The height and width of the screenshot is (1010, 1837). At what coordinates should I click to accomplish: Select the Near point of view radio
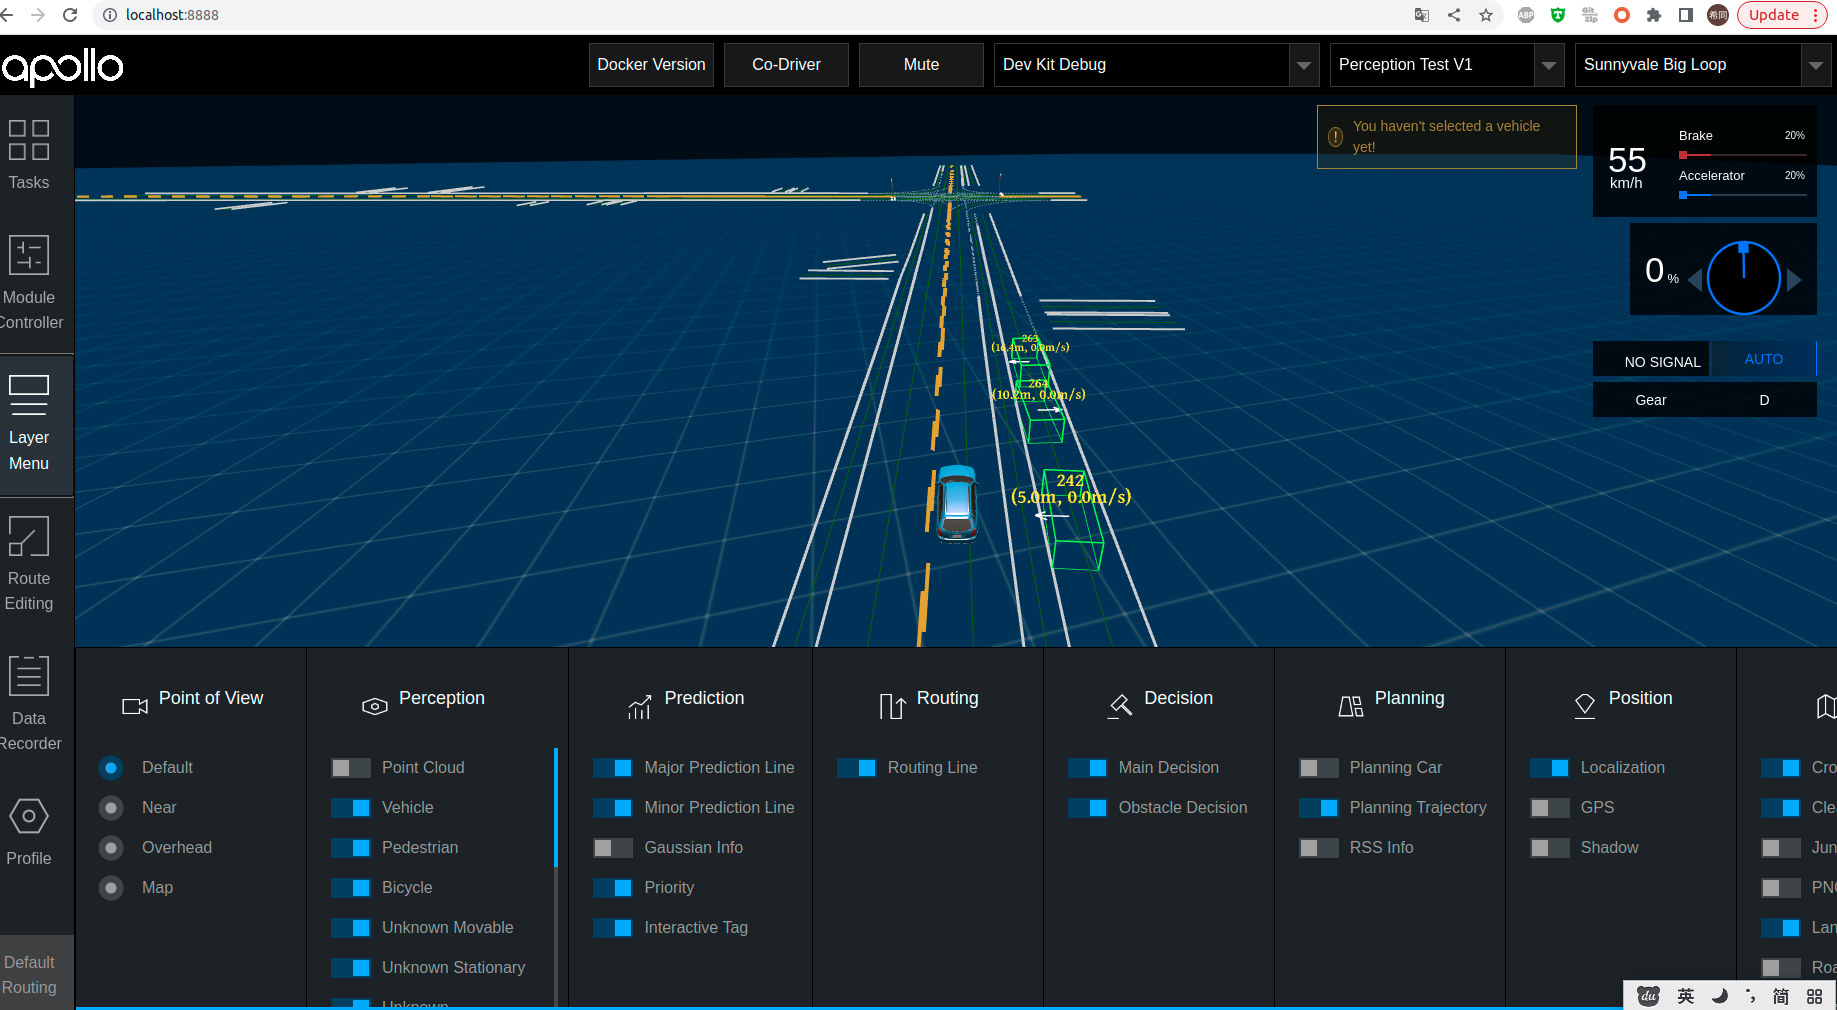pos(111,808)
